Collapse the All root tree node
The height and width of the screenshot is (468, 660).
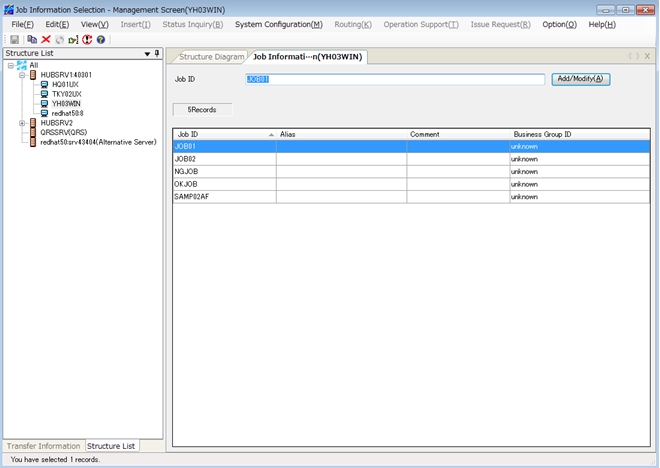pyautogui.click(x=10, y=65)
